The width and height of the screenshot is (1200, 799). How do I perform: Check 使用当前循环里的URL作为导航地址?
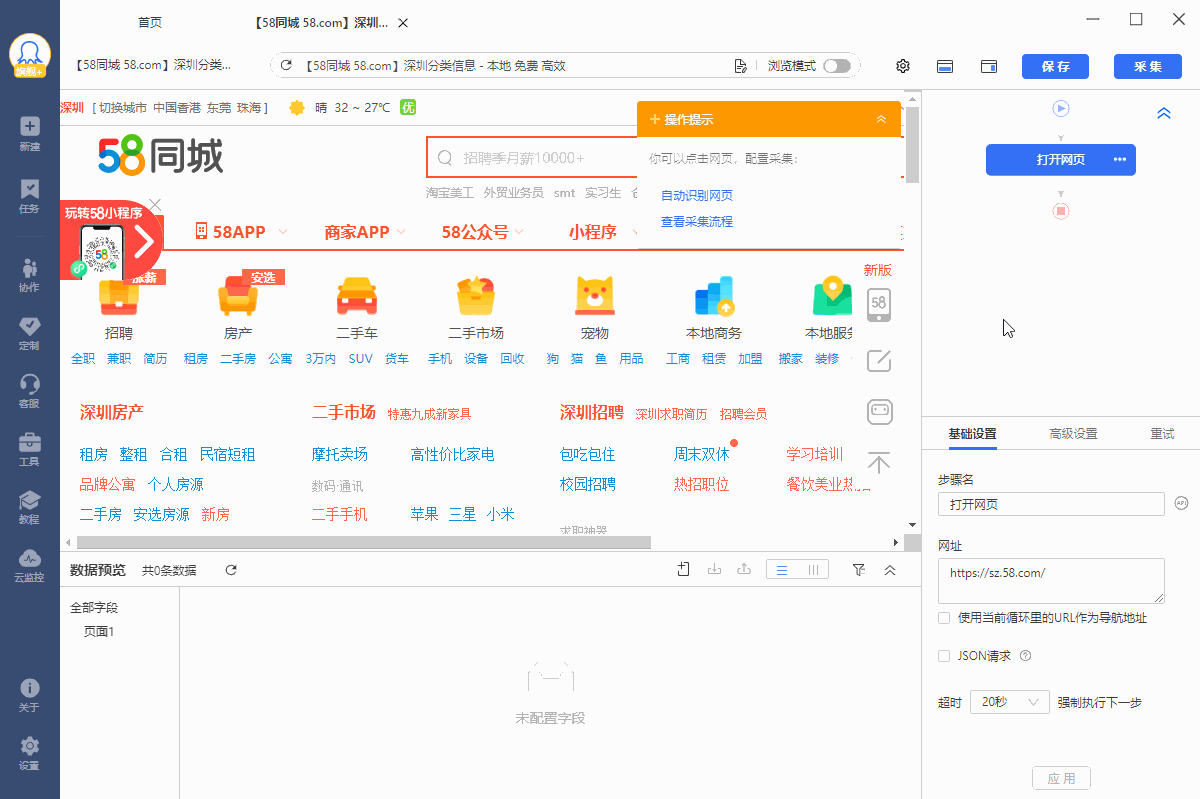coord(944,618)
